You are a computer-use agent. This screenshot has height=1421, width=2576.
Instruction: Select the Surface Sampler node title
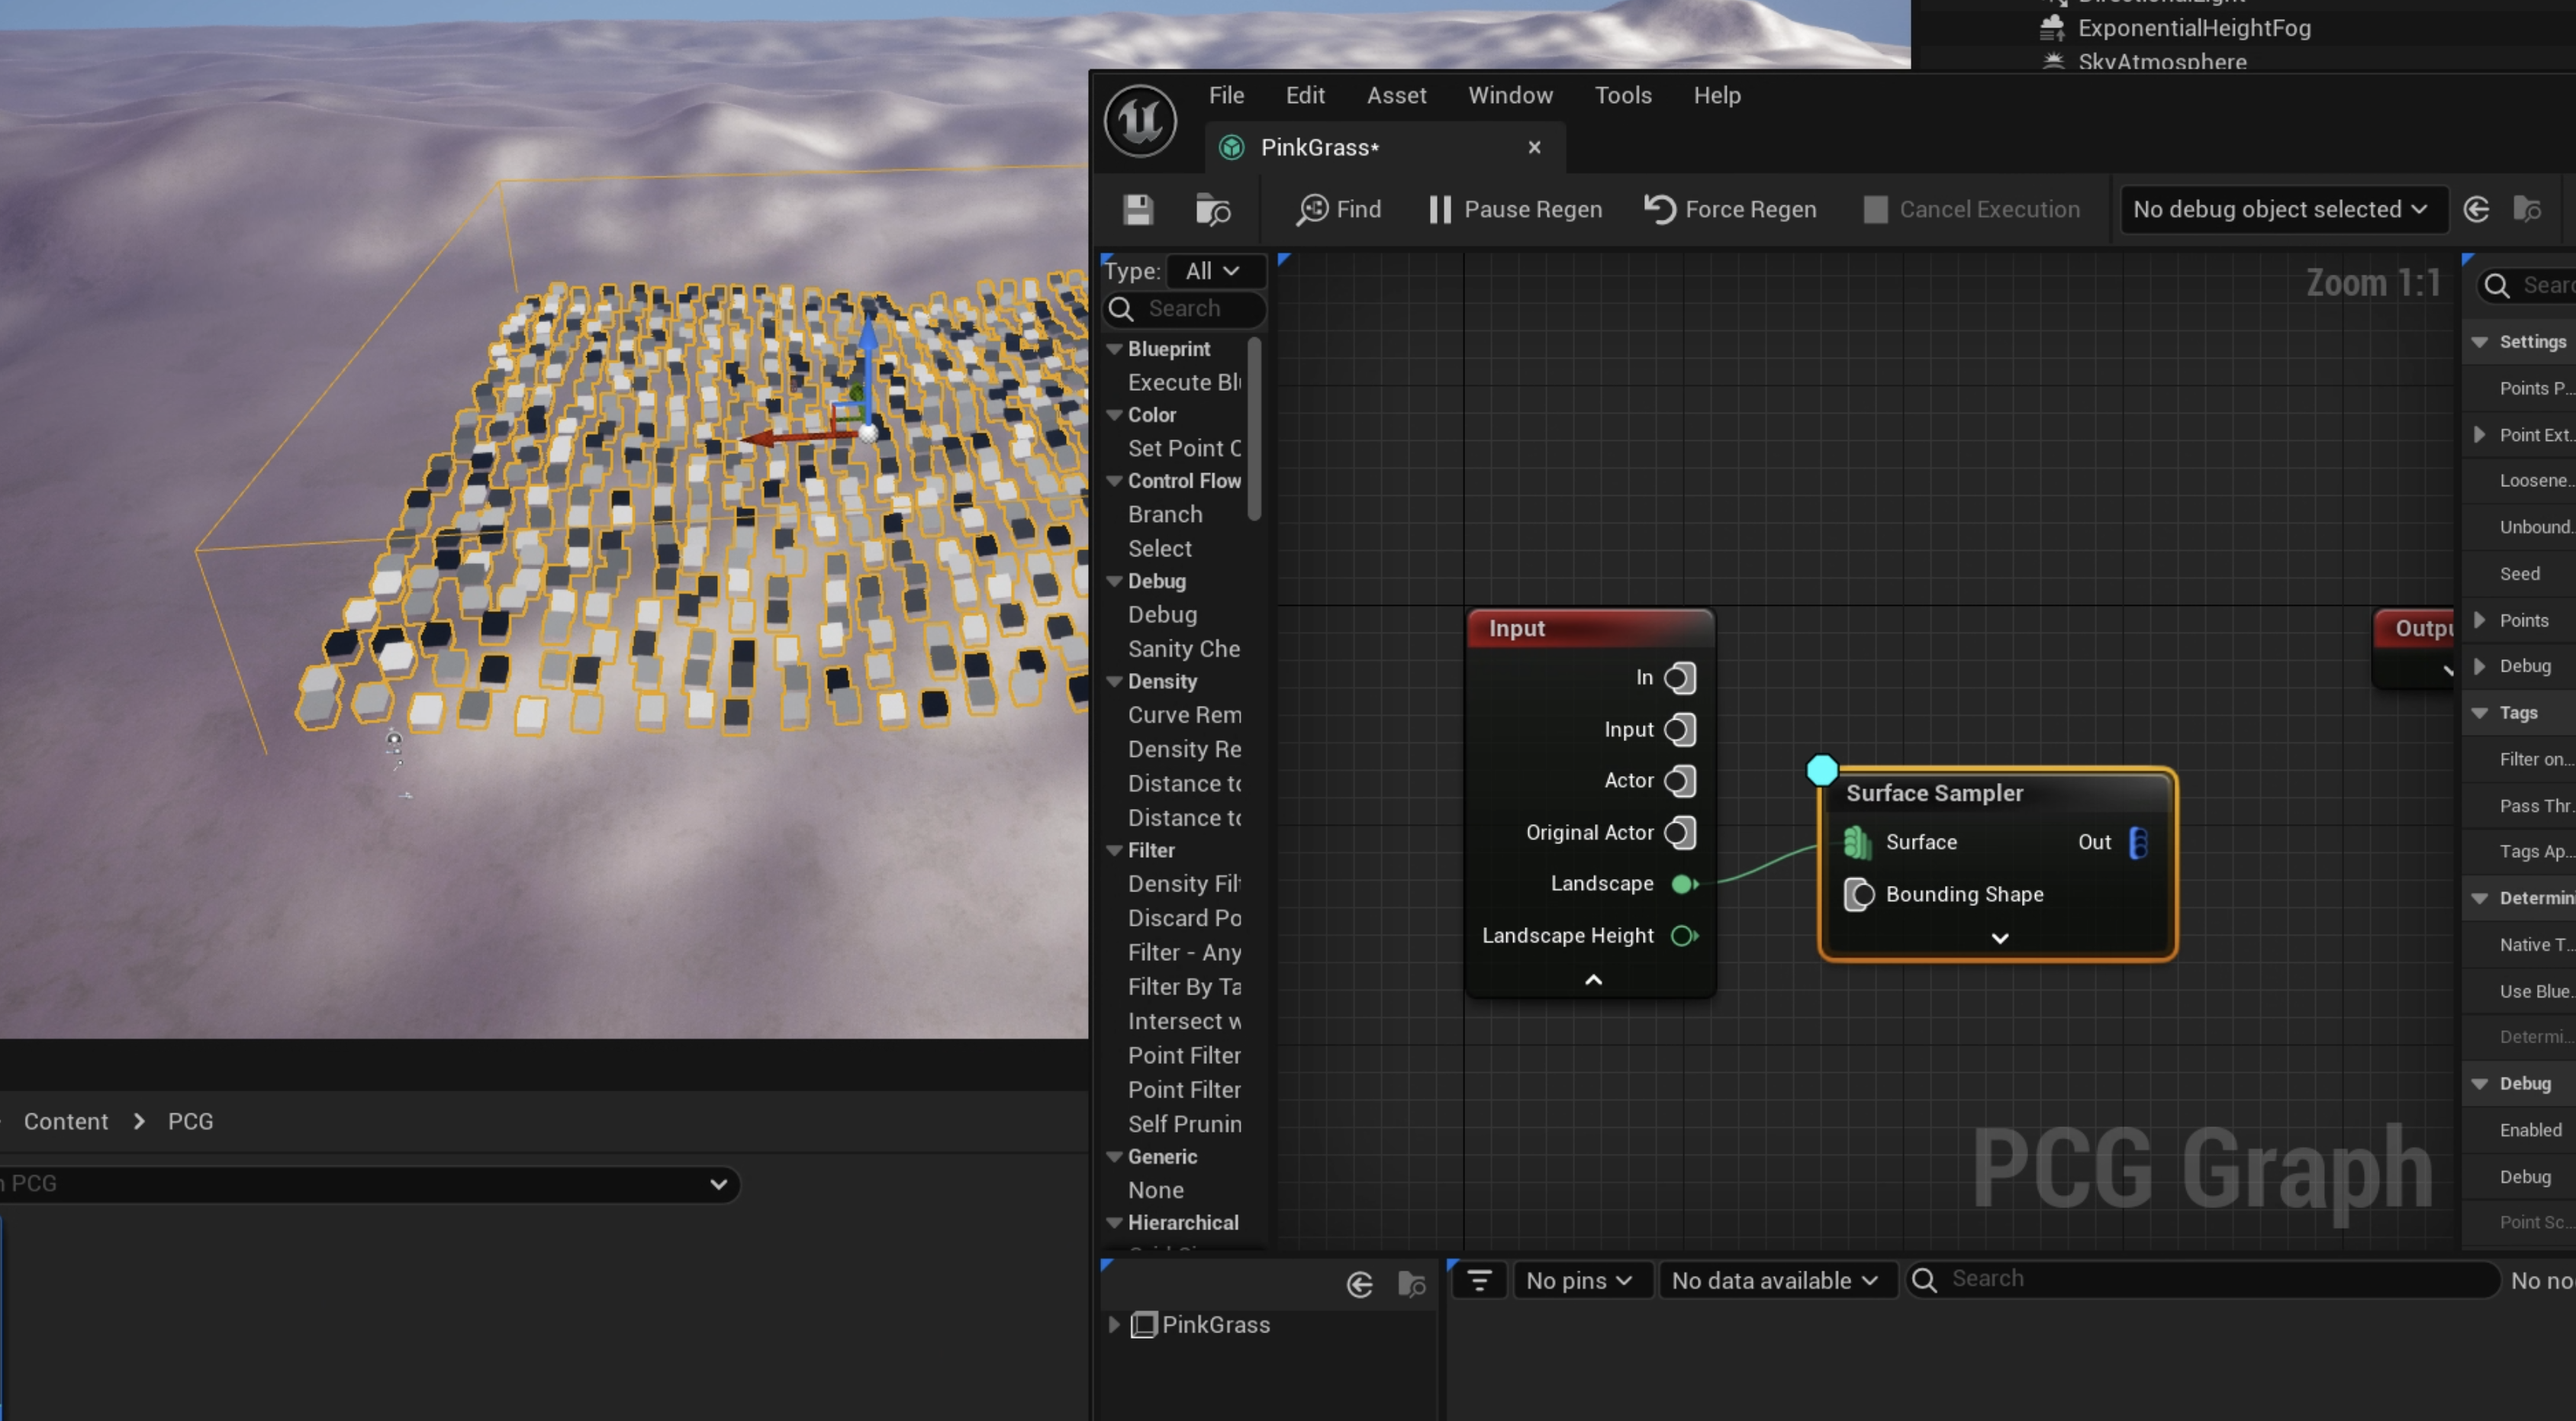click(1934, 793)
